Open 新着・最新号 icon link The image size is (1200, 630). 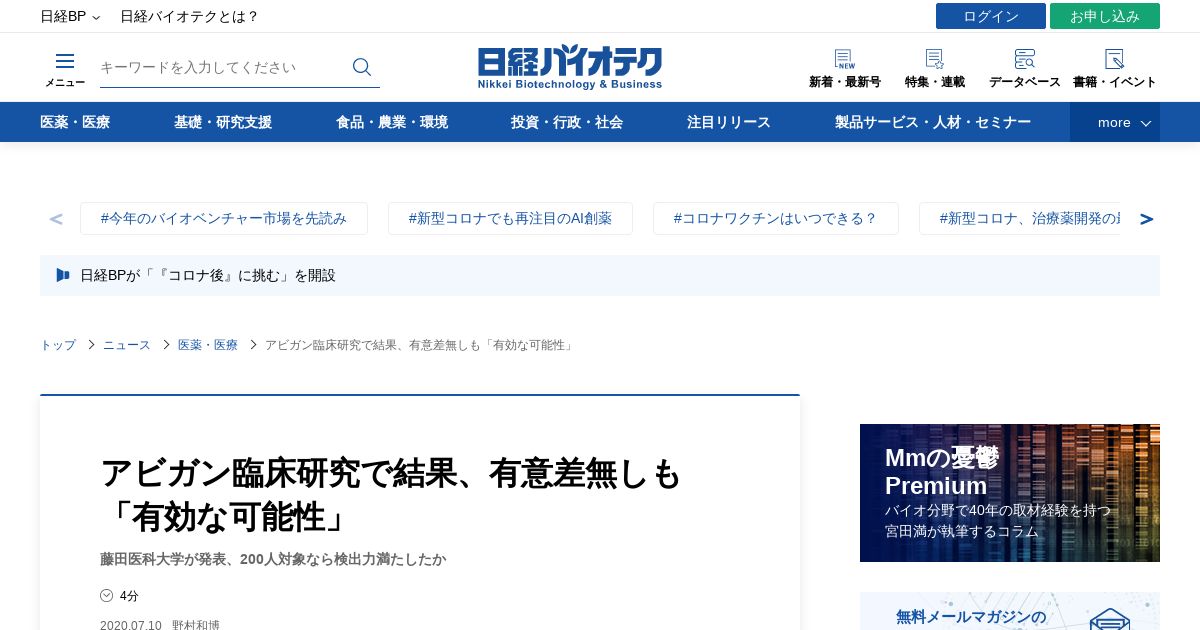(845, 68)
